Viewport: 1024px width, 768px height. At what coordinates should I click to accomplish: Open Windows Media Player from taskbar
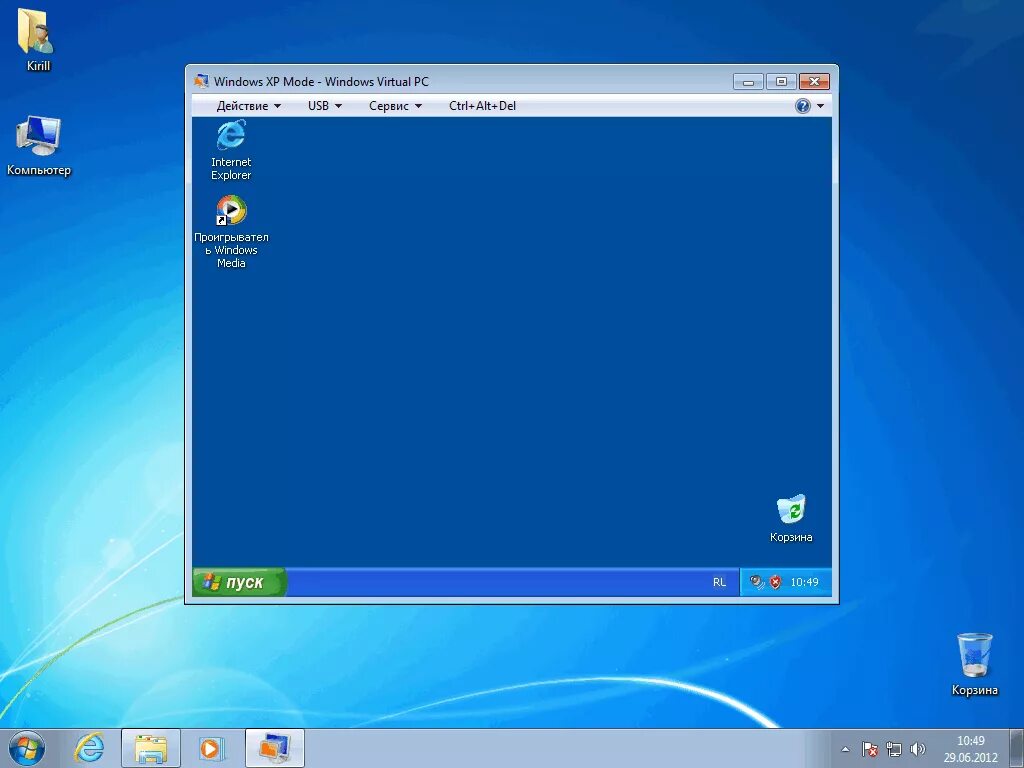pyautogui.click(x=210, y=748)
